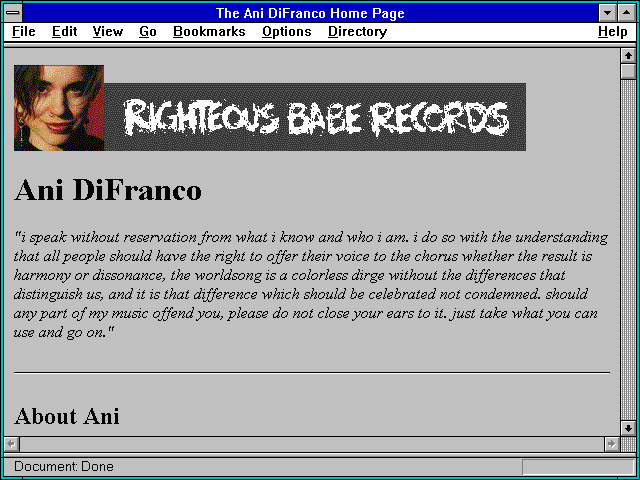Click the title bar text The Ani DiFranco Home Page
Viewport: 640px width, 480px height.
coord(310,13)
